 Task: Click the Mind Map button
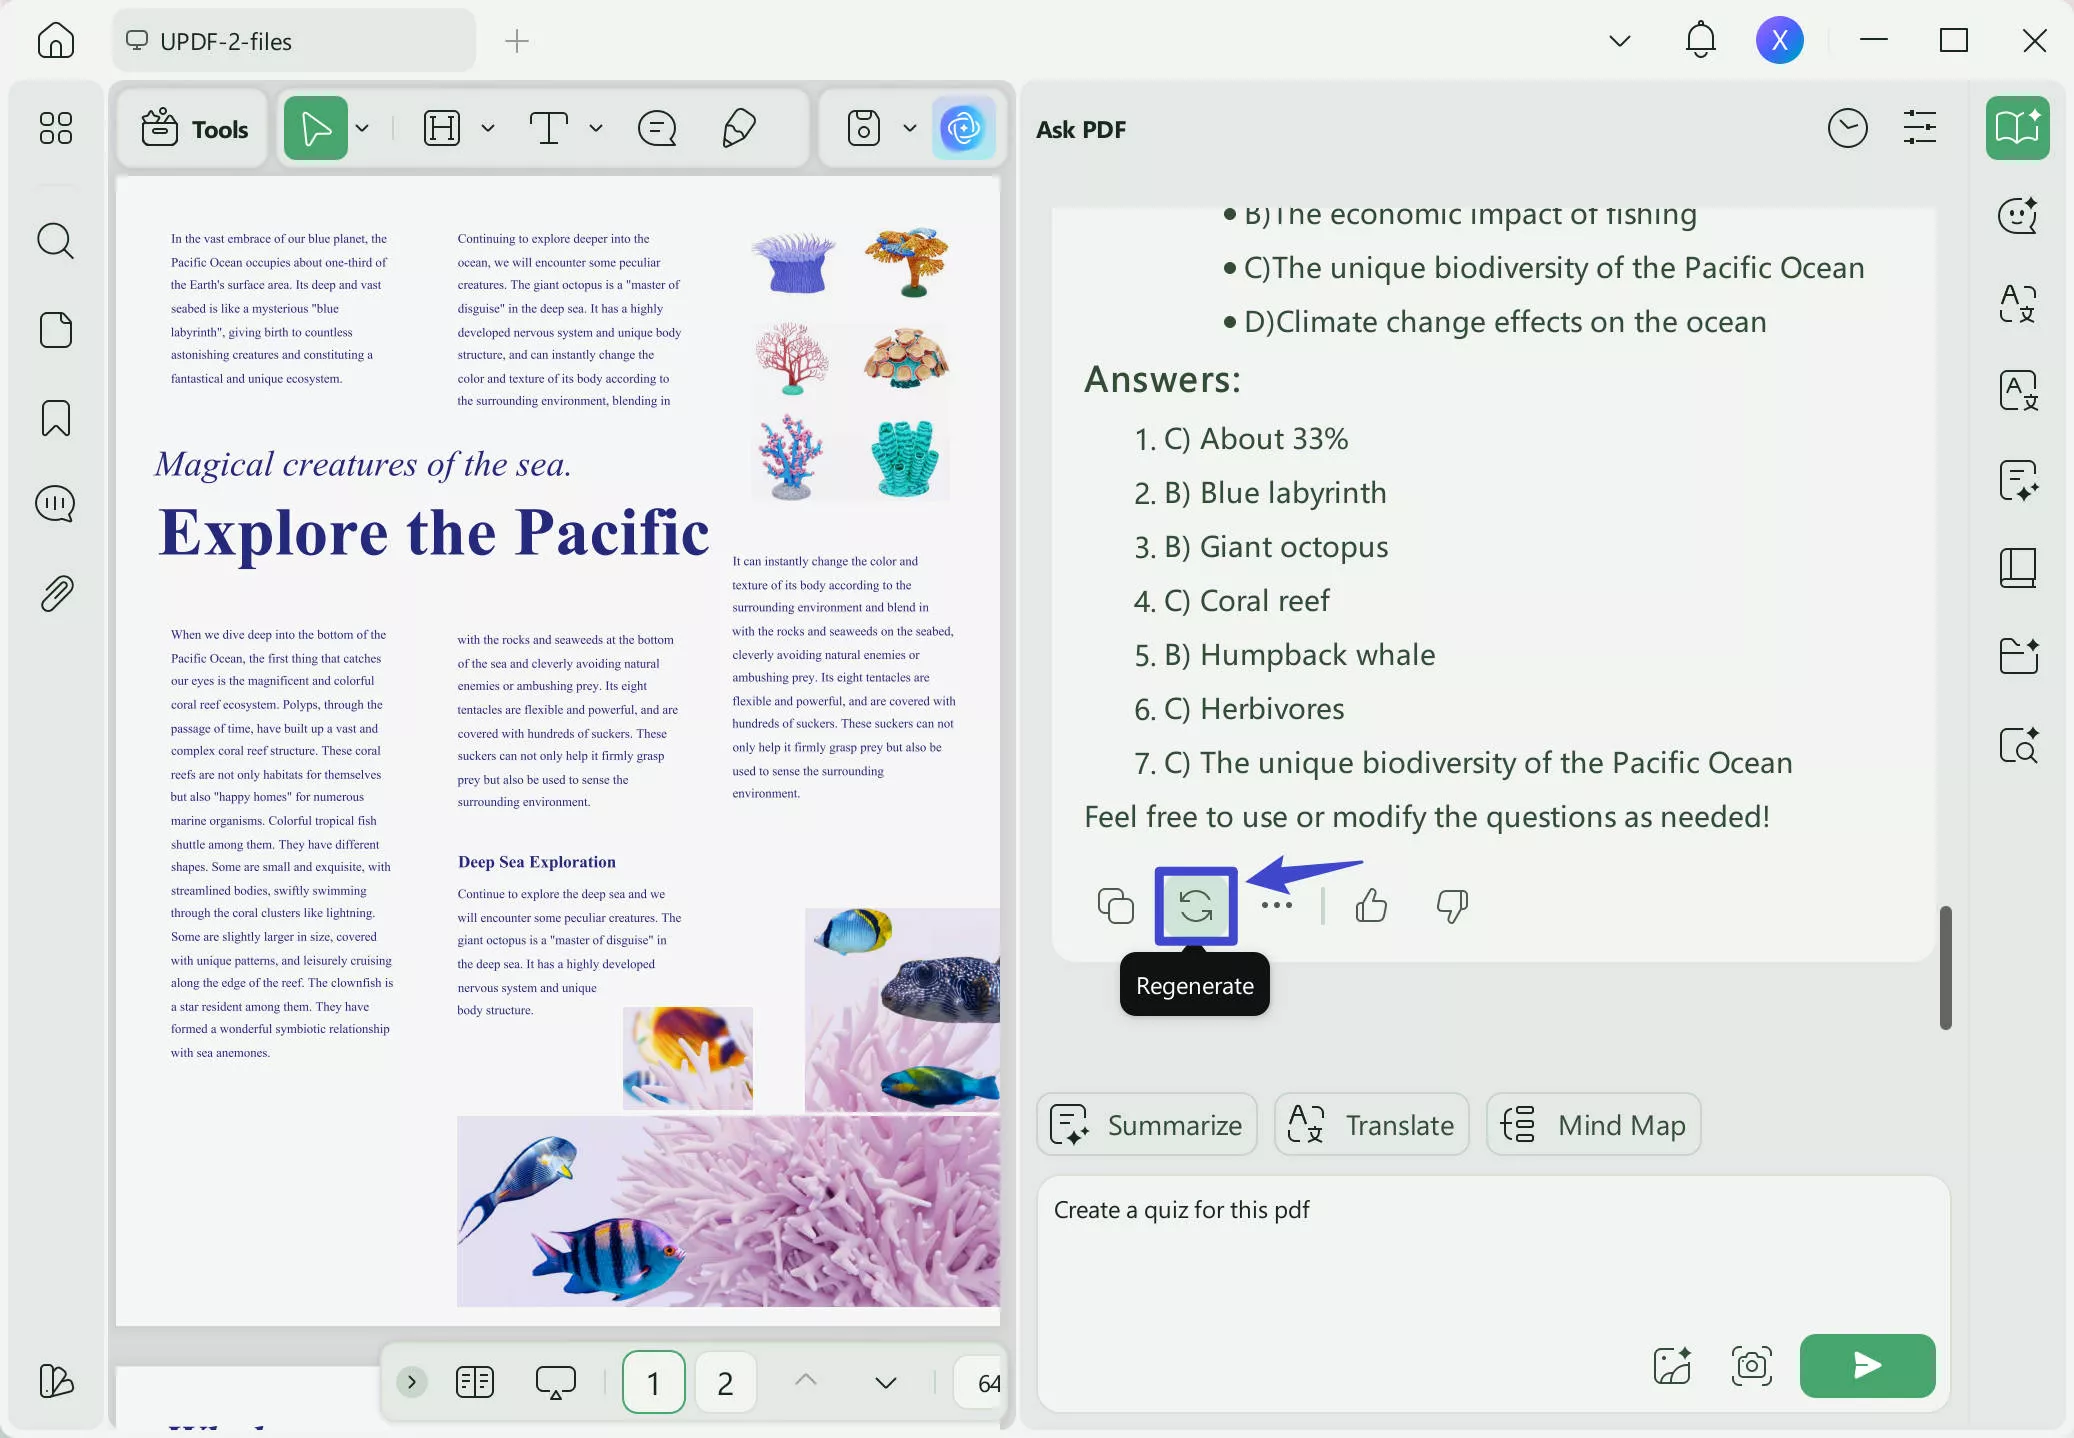(1593, 1125)
